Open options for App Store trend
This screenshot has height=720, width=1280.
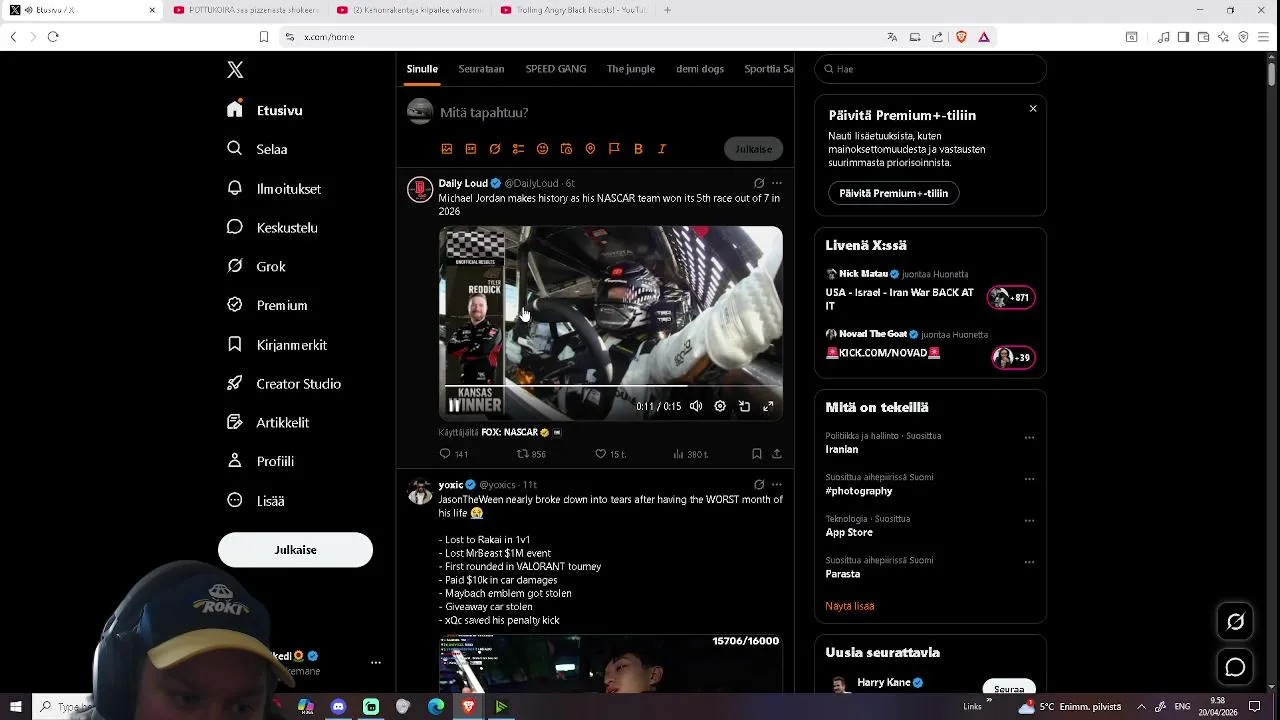pos(1029,520)
